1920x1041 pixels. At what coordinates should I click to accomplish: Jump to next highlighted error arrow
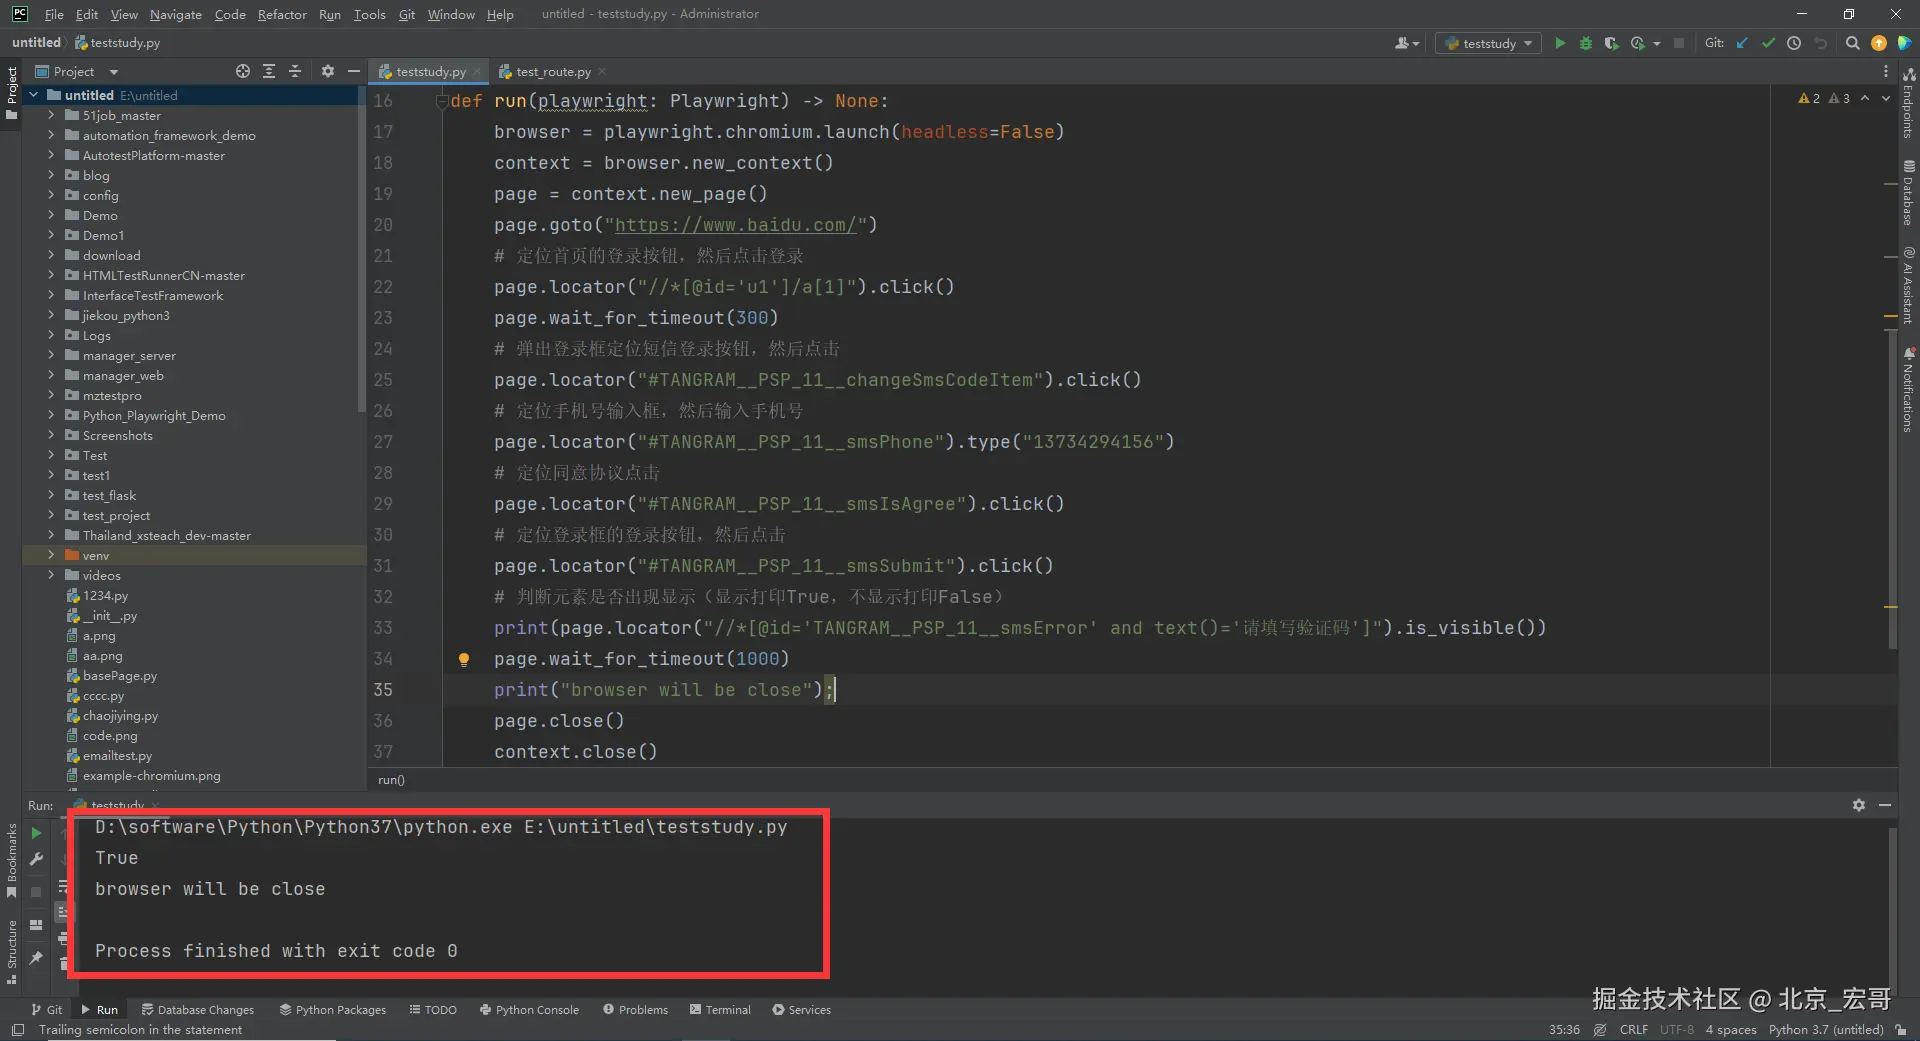pos(1886,98)
